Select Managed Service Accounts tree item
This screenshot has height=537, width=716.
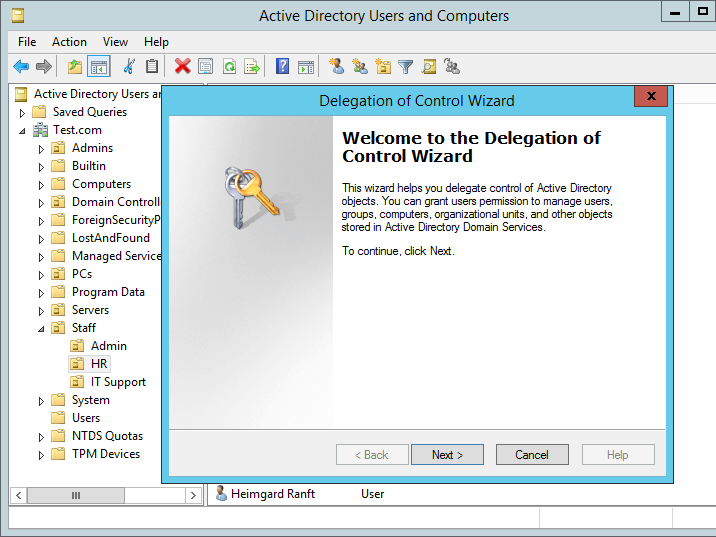click(116, 256)
